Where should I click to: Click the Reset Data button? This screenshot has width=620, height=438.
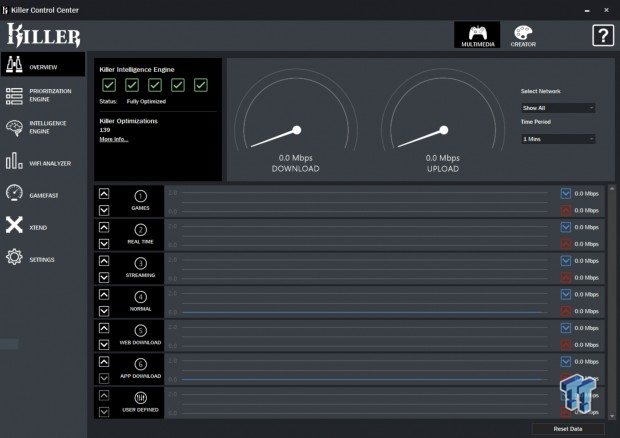568,429
